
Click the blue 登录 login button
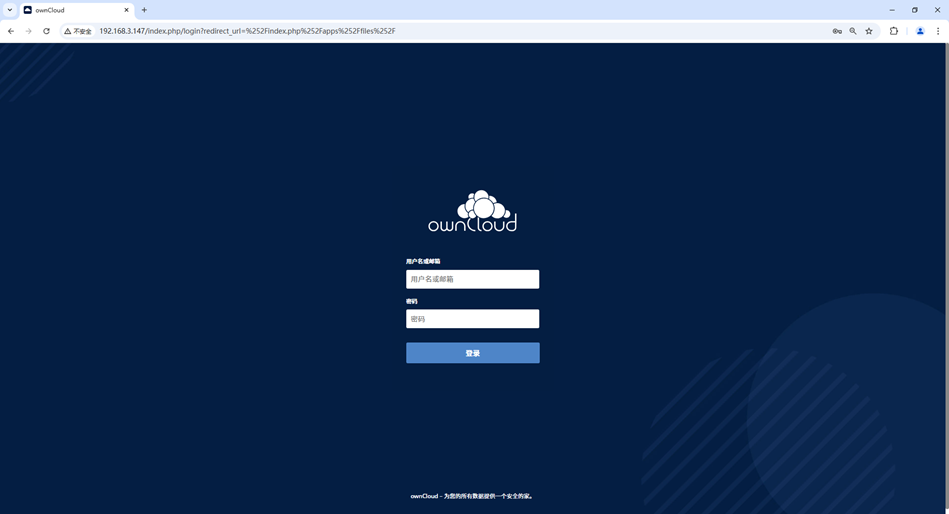pos(473,353)
